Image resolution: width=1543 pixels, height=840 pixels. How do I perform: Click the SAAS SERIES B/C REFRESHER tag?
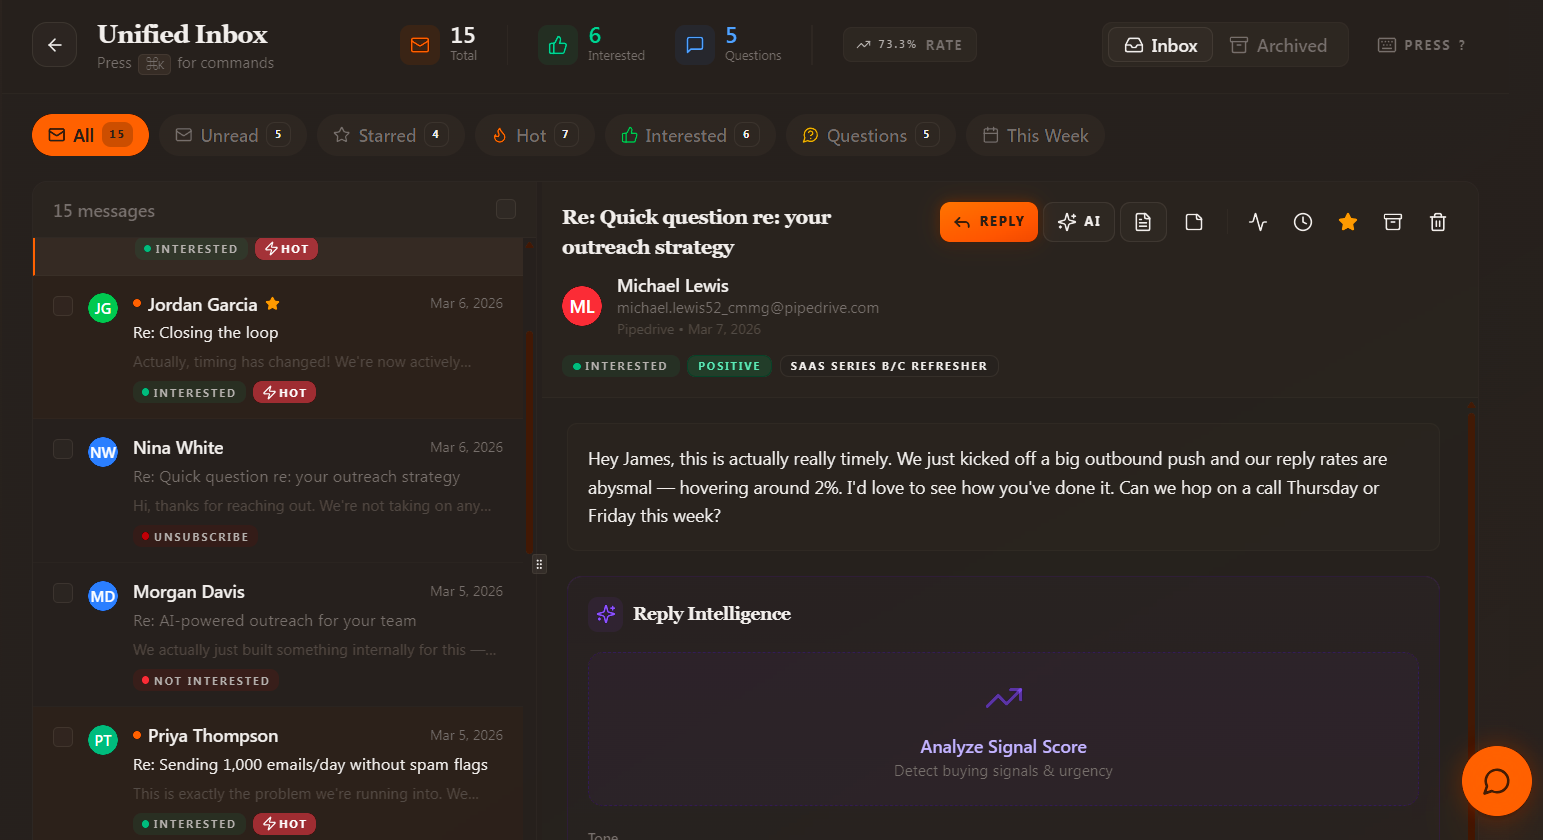889,366
